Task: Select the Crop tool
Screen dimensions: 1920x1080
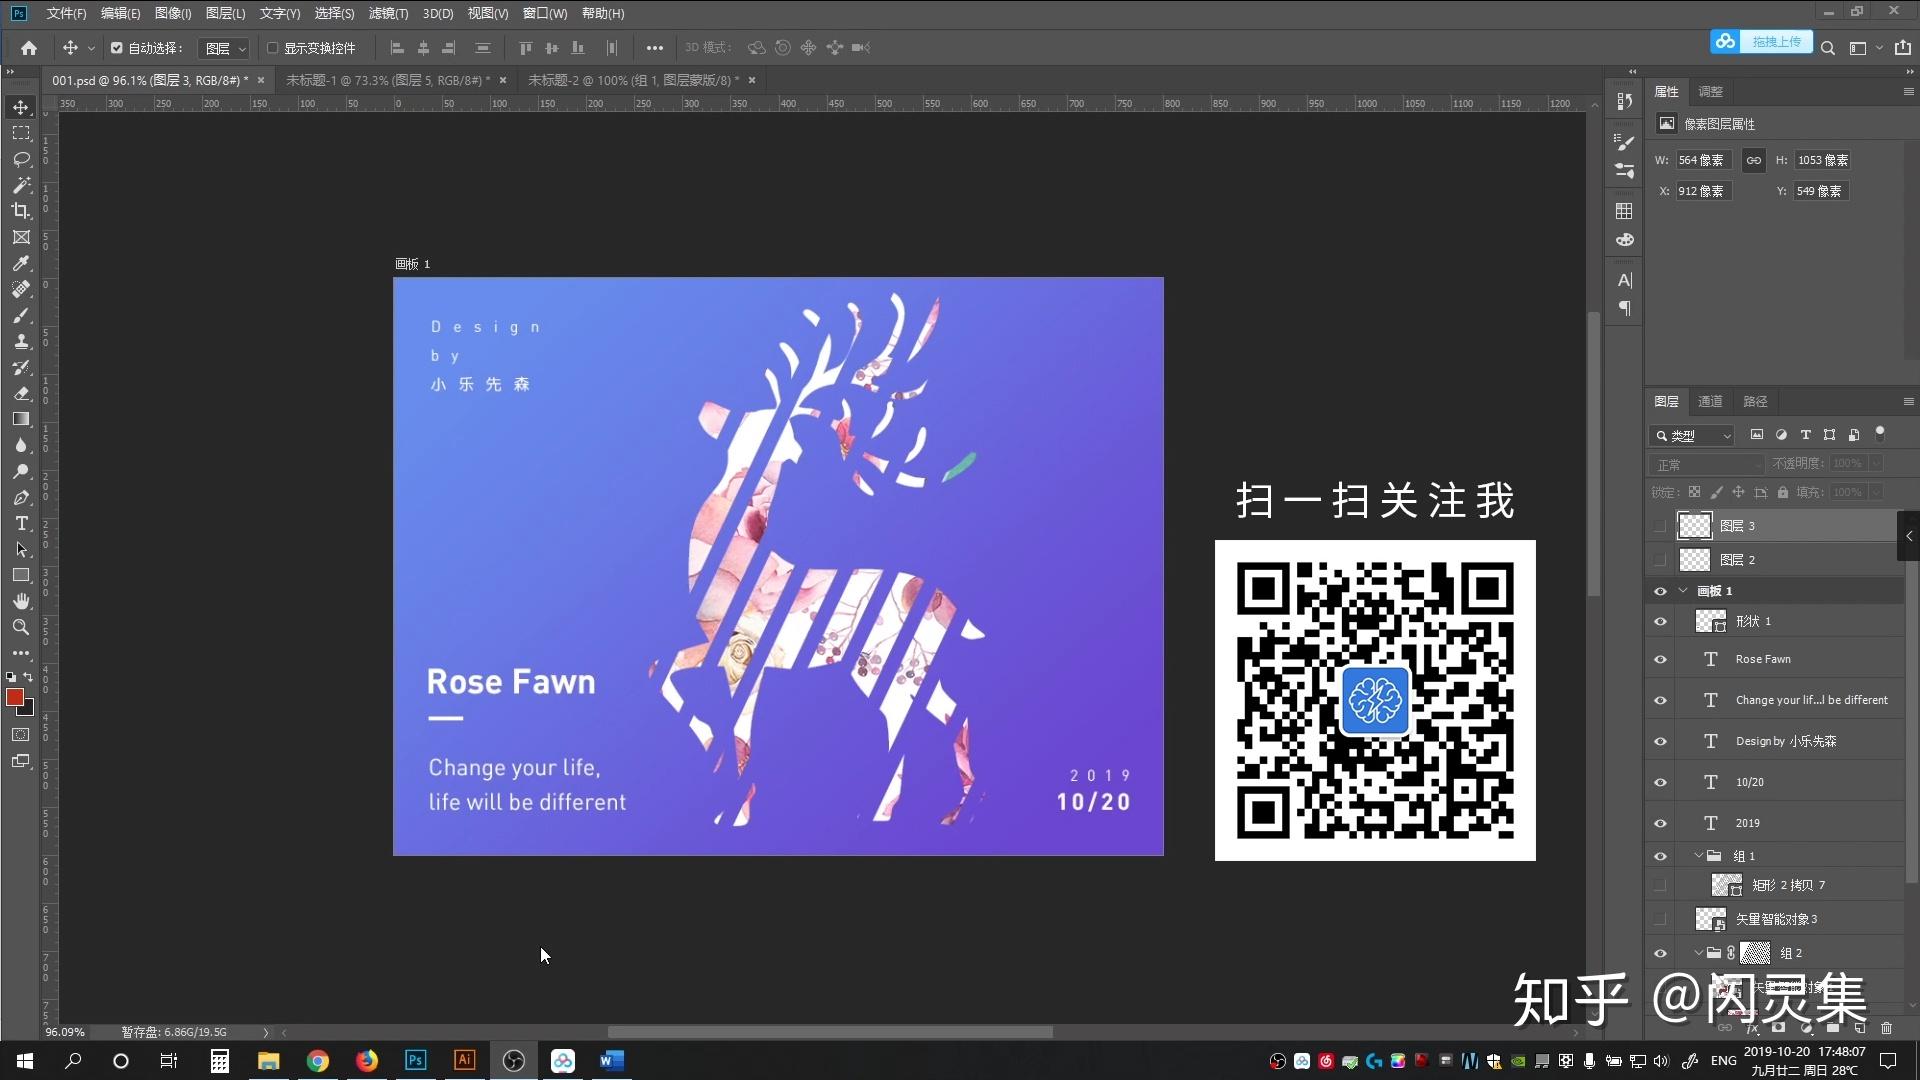Action: (x=21, y=211)
